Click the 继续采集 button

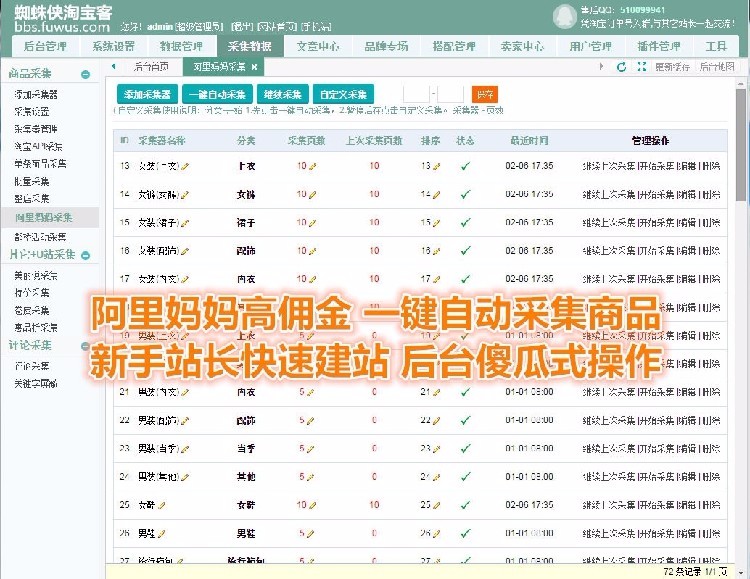coord(283,94)
